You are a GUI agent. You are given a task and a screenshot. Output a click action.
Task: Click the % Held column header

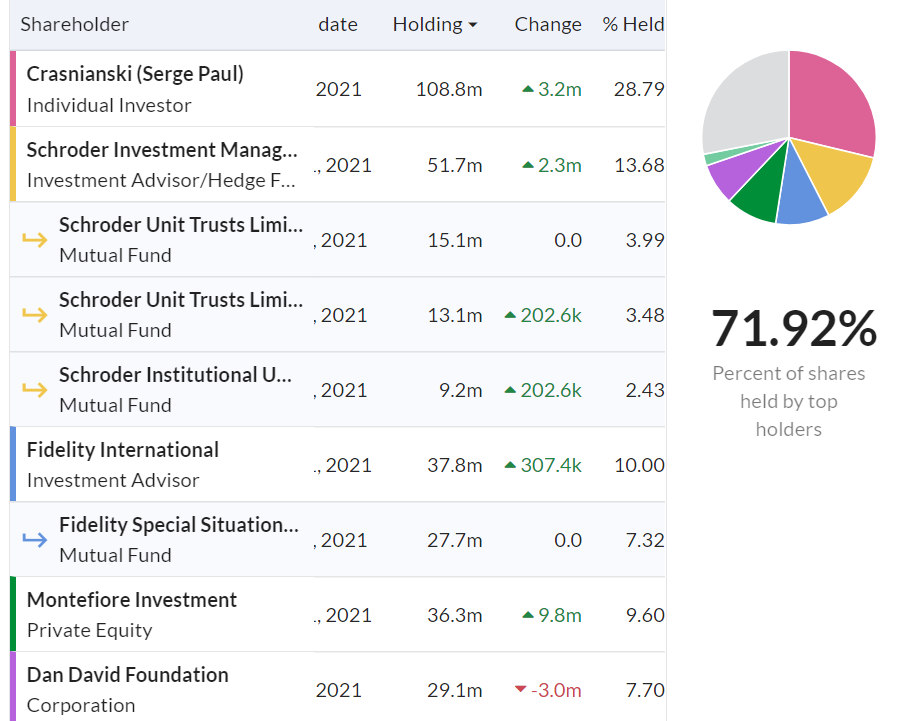[x=633, y=25]
